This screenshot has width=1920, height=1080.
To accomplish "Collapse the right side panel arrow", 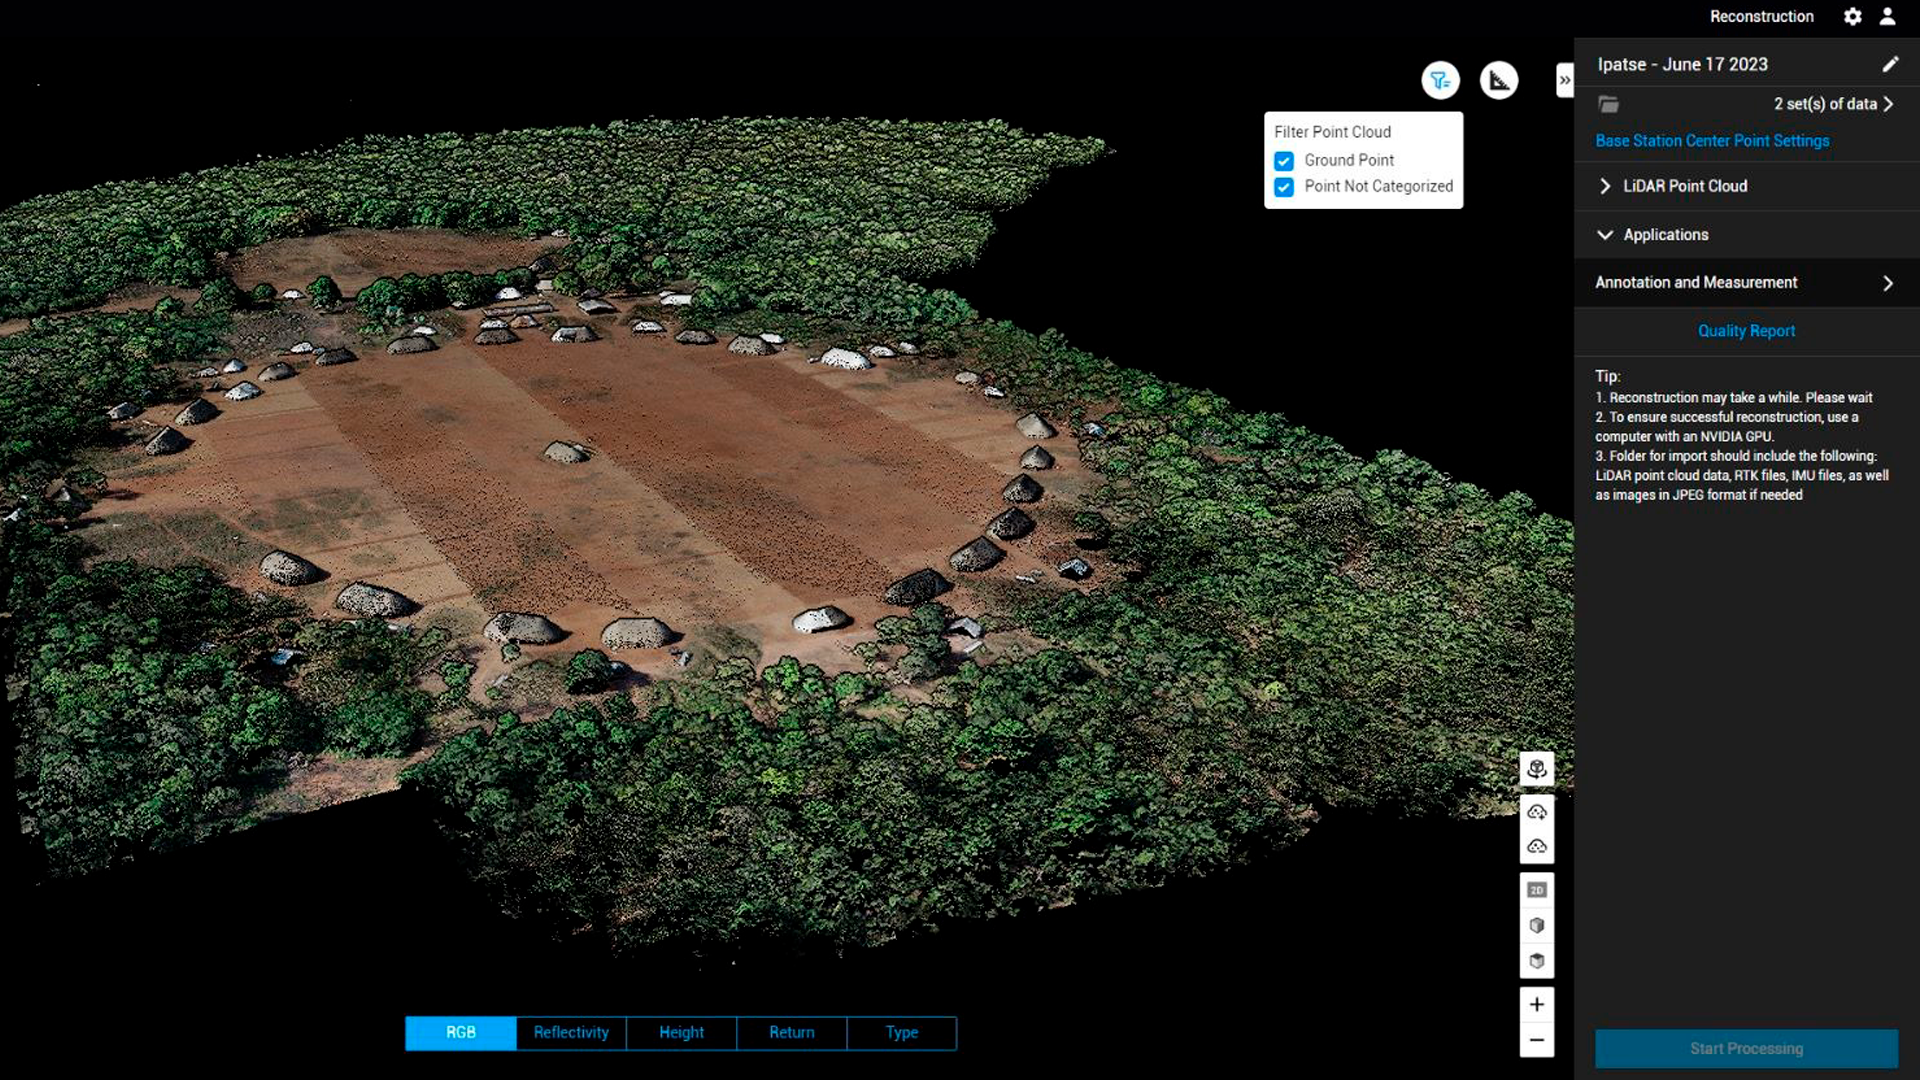I will tap(1564, 80).
